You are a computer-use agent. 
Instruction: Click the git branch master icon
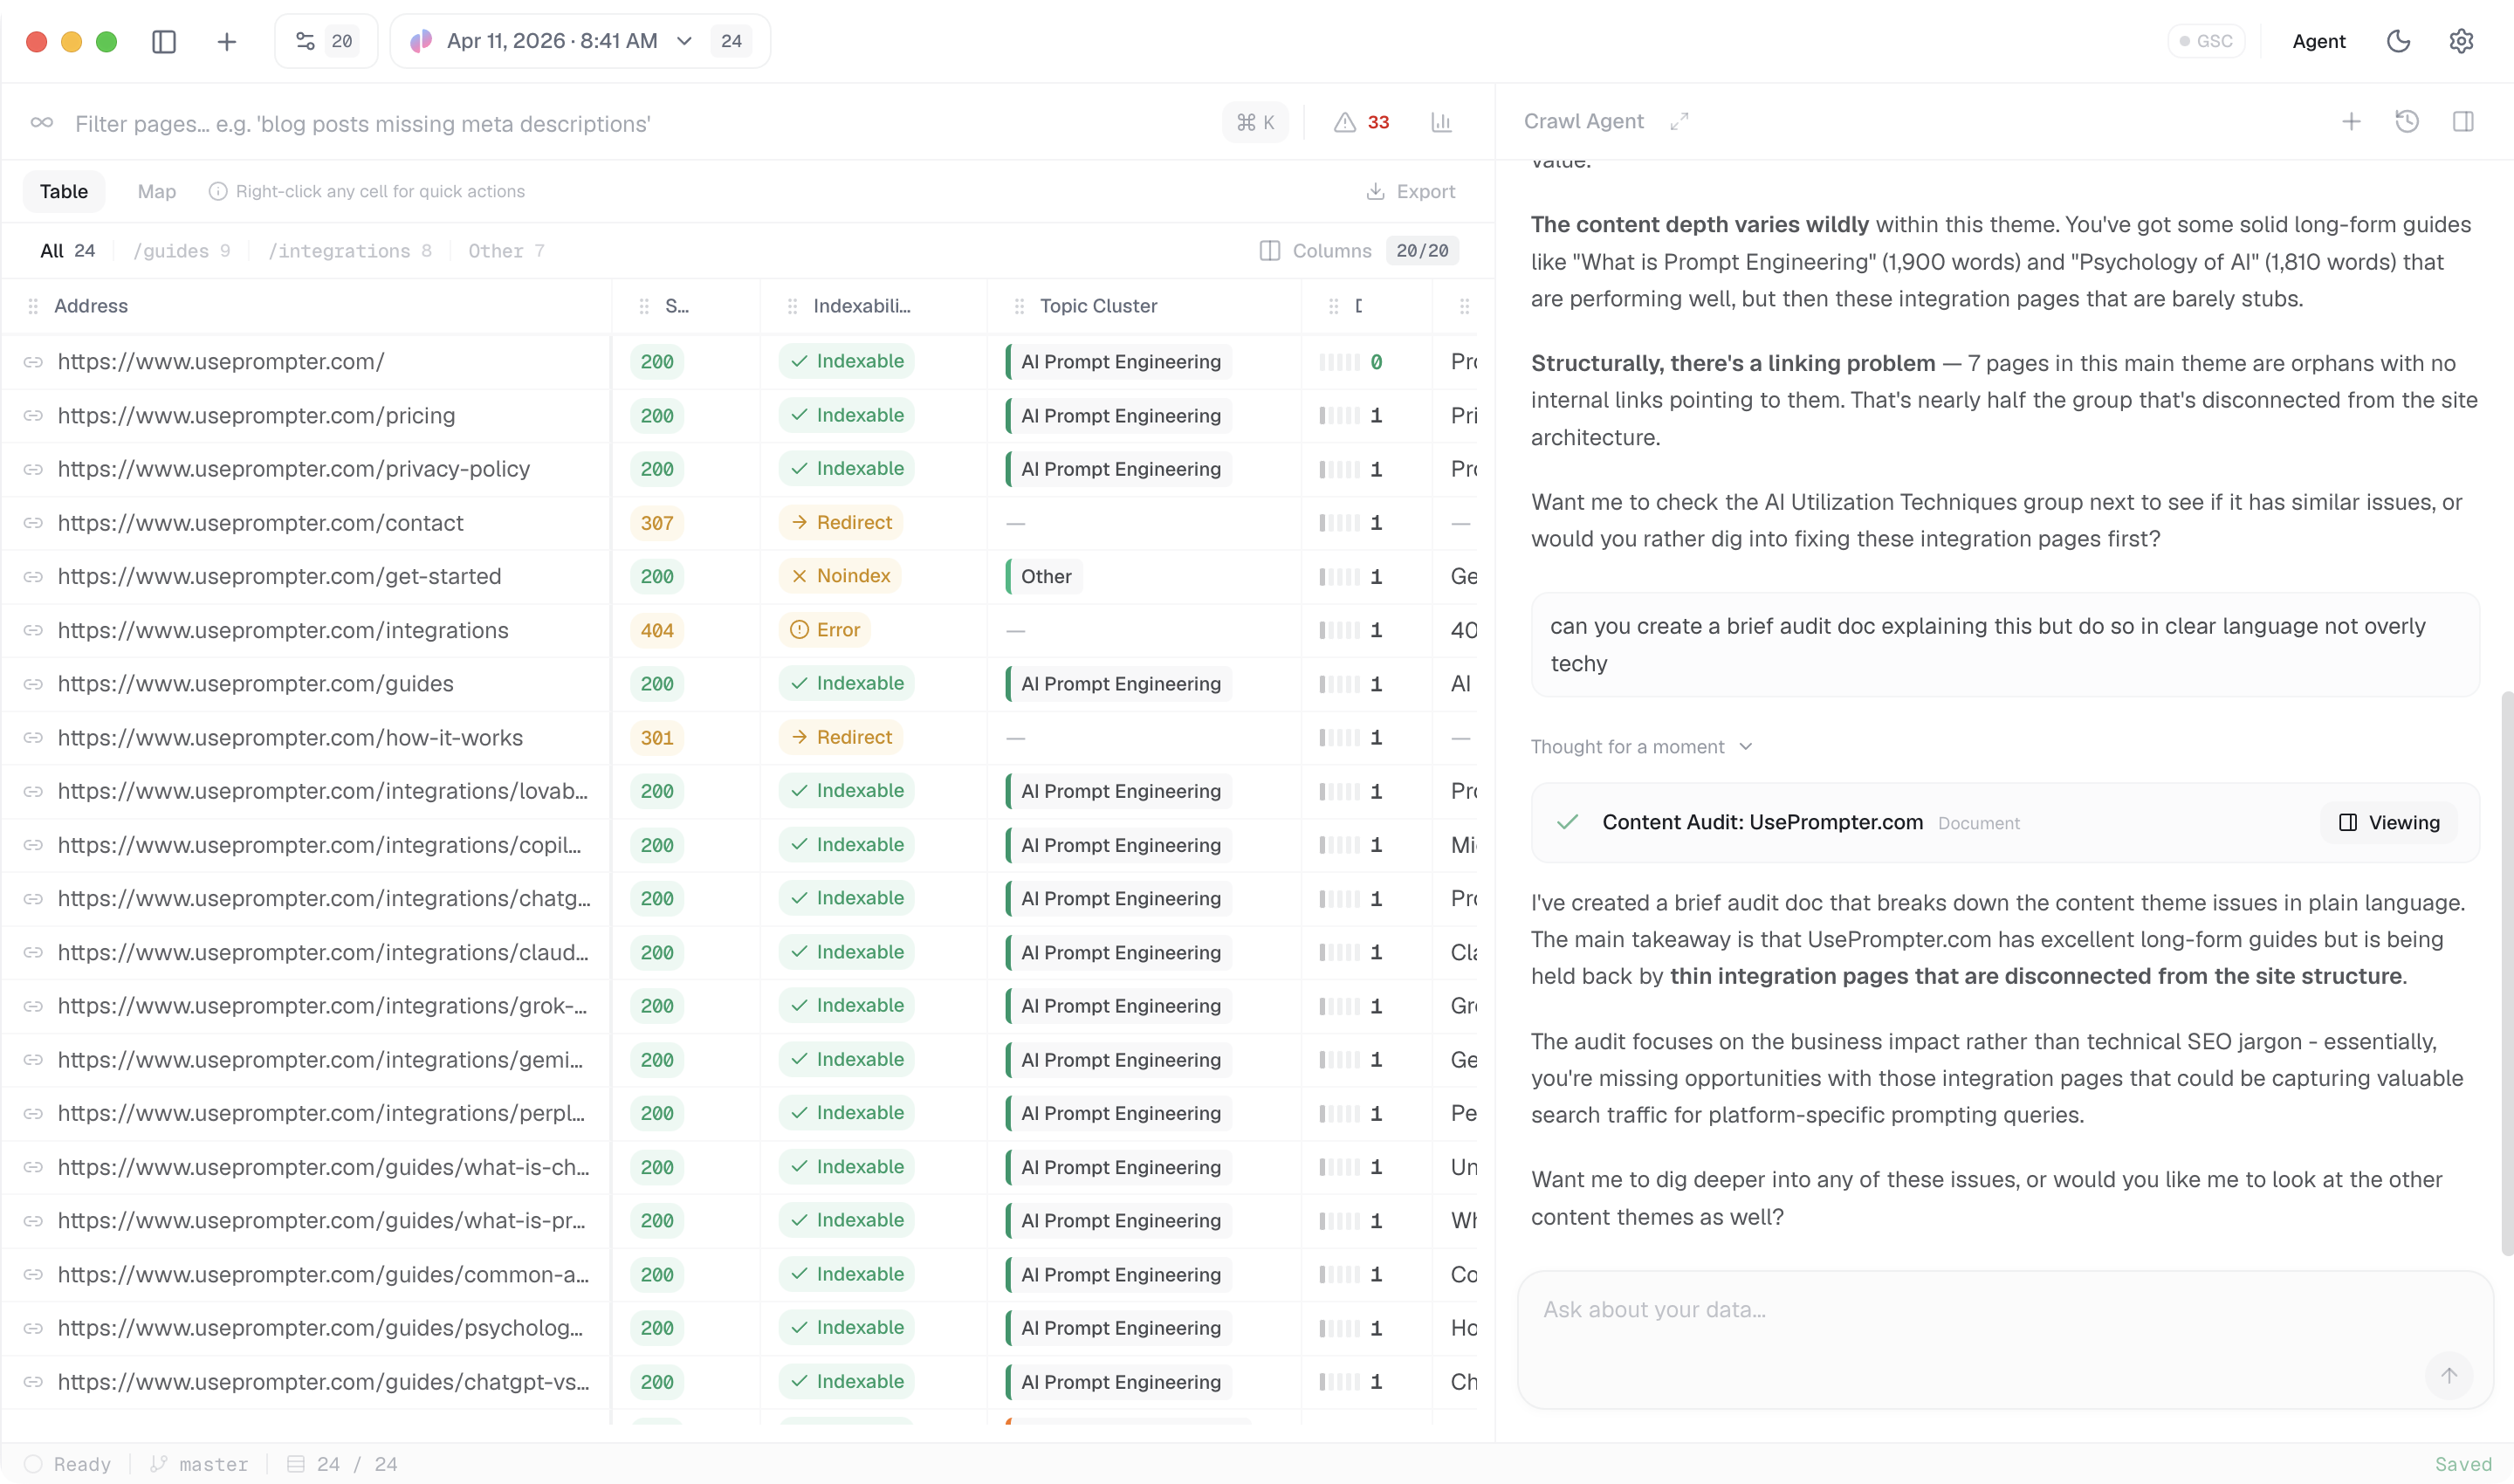tap(158, 1464)
